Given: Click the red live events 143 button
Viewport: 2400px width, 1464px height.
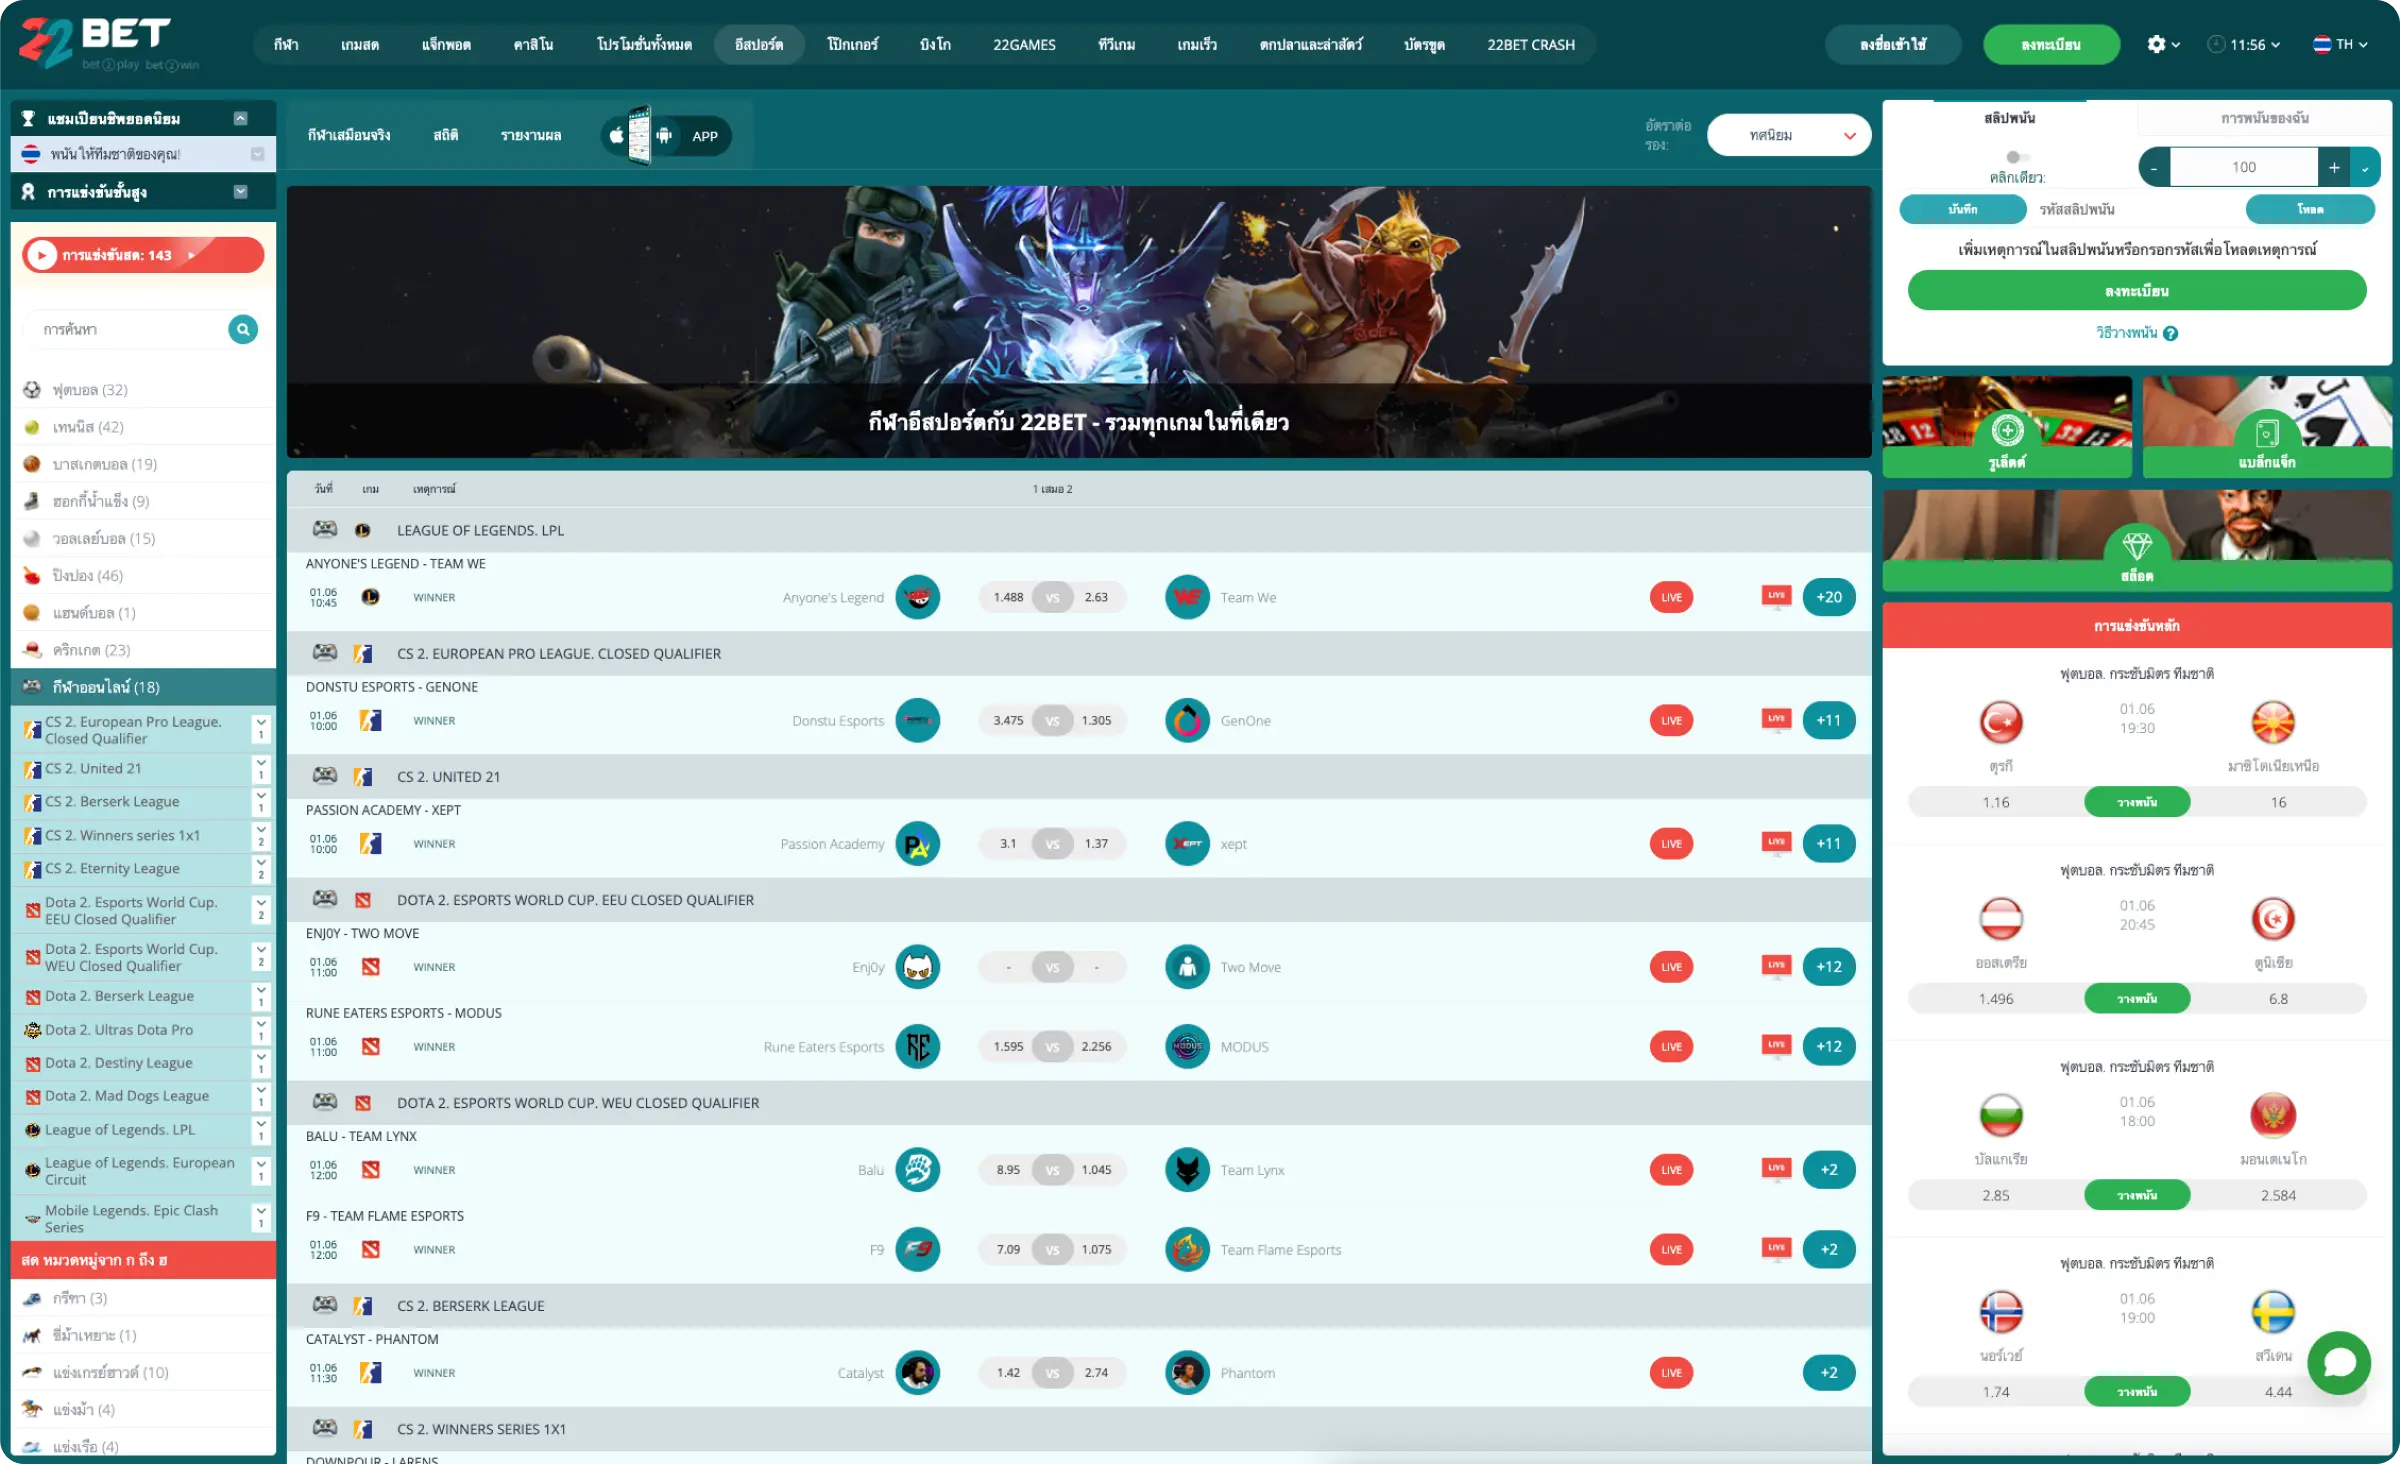Looking at the screenshot, I should tap(143, 255).
